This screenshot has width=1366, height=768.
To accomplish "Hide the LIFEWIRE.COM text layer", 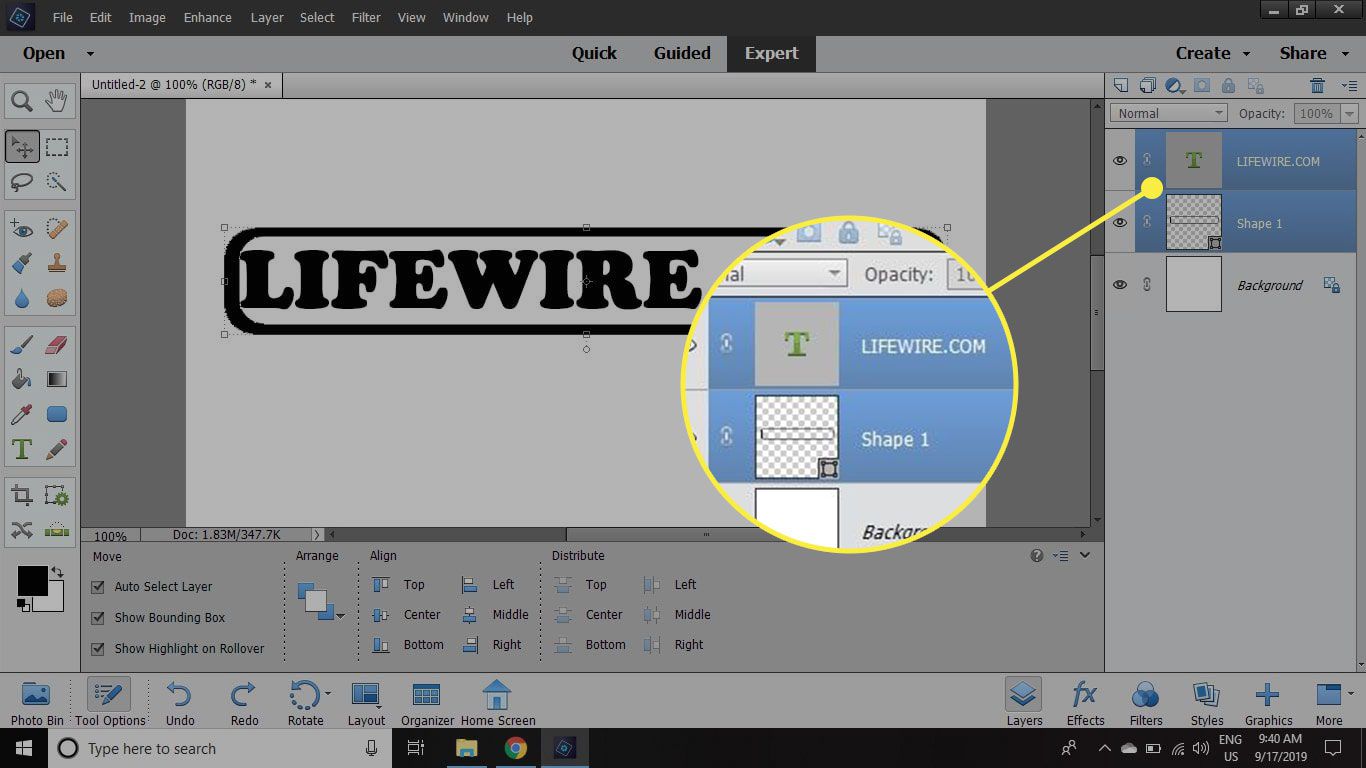I will [1120, 161].
